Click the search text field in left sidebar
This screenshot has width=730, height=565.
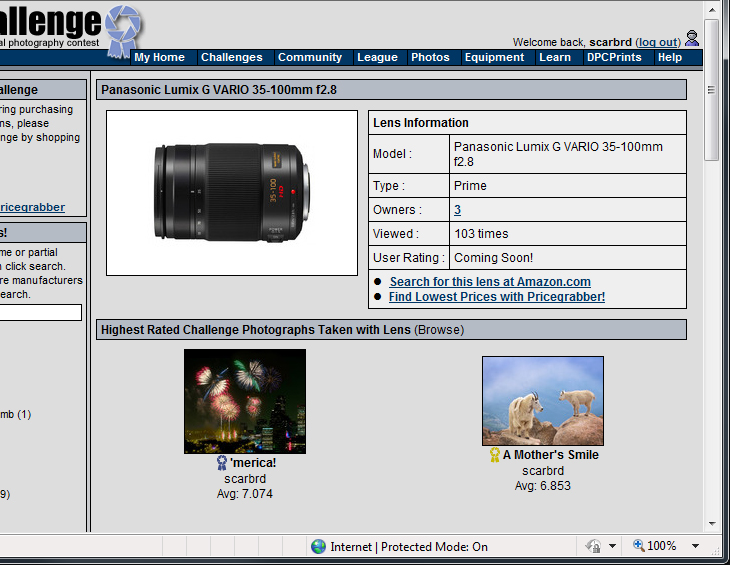coord(41,312)
